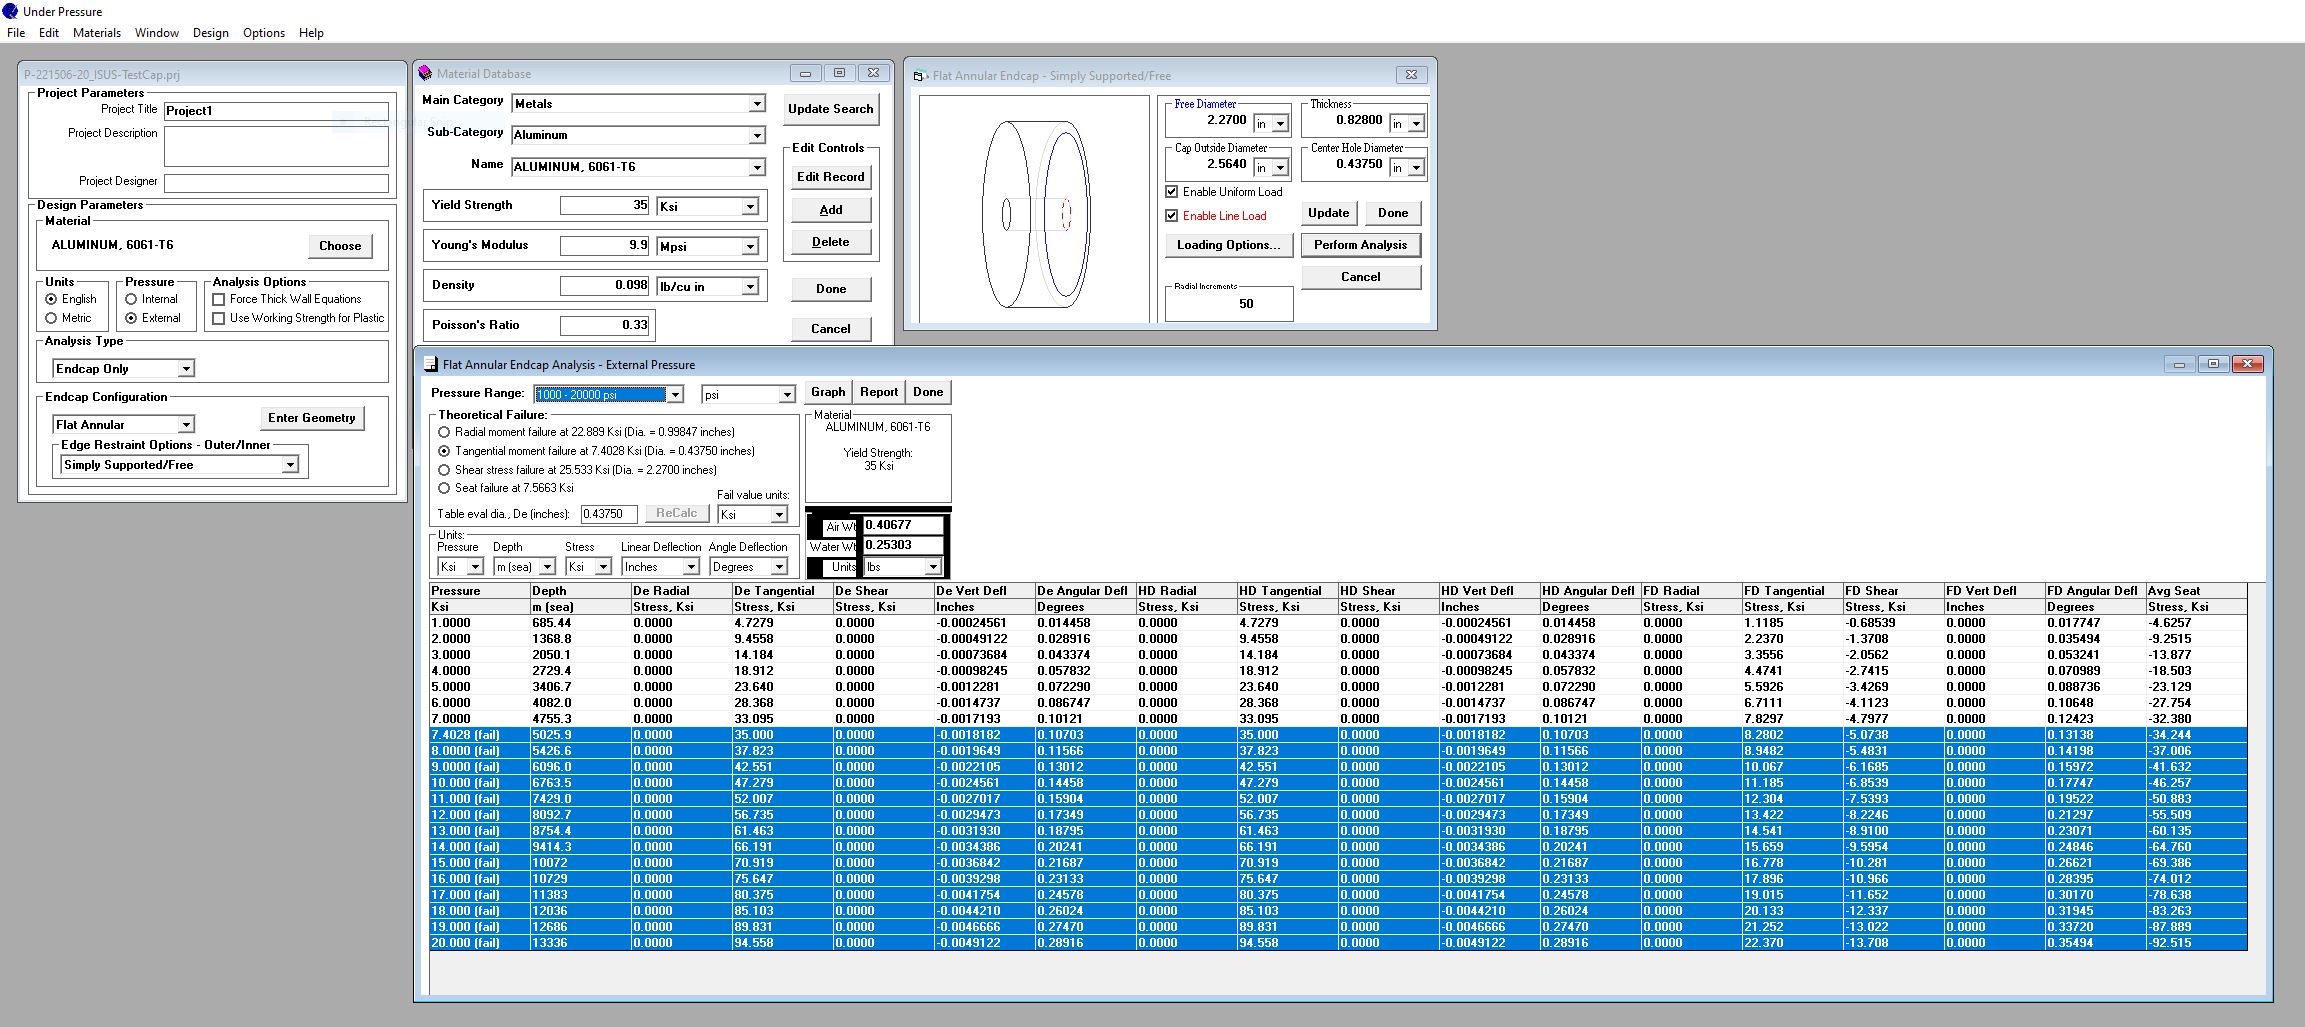Click Free Diameter value field
The height and width of the screenshot is (1027, 2305).
click(1208, 120)
